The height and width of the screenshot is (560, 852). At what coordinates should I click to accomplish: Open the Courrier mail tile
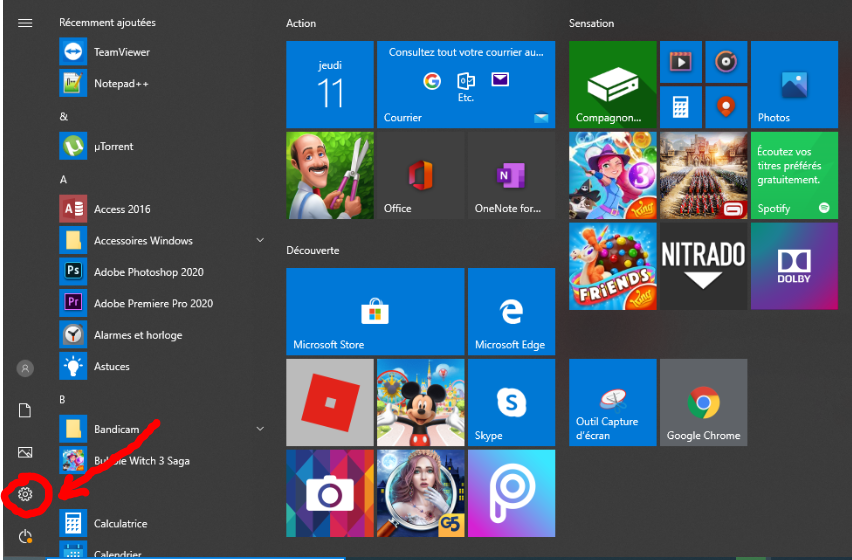[x=466, y=85]
